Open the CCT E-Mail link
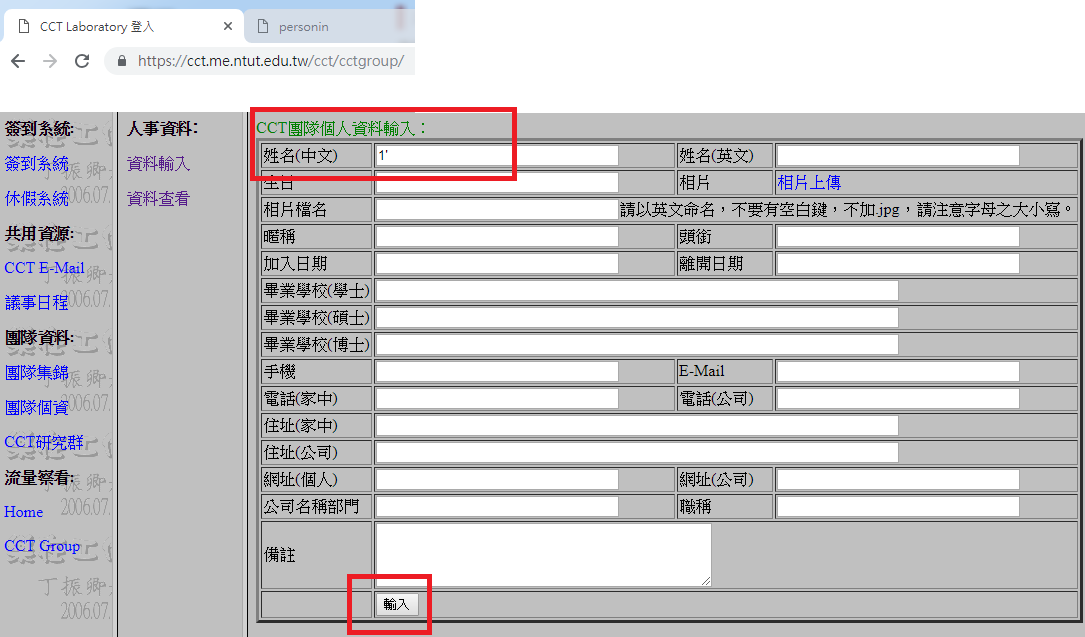 point(44,268)
